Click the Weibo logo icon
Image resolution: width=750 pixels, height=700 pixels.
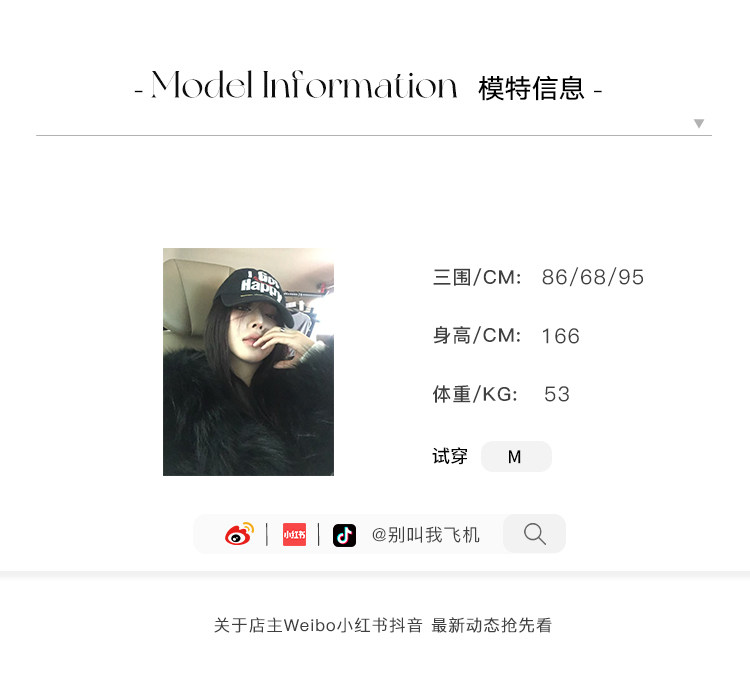239,534
